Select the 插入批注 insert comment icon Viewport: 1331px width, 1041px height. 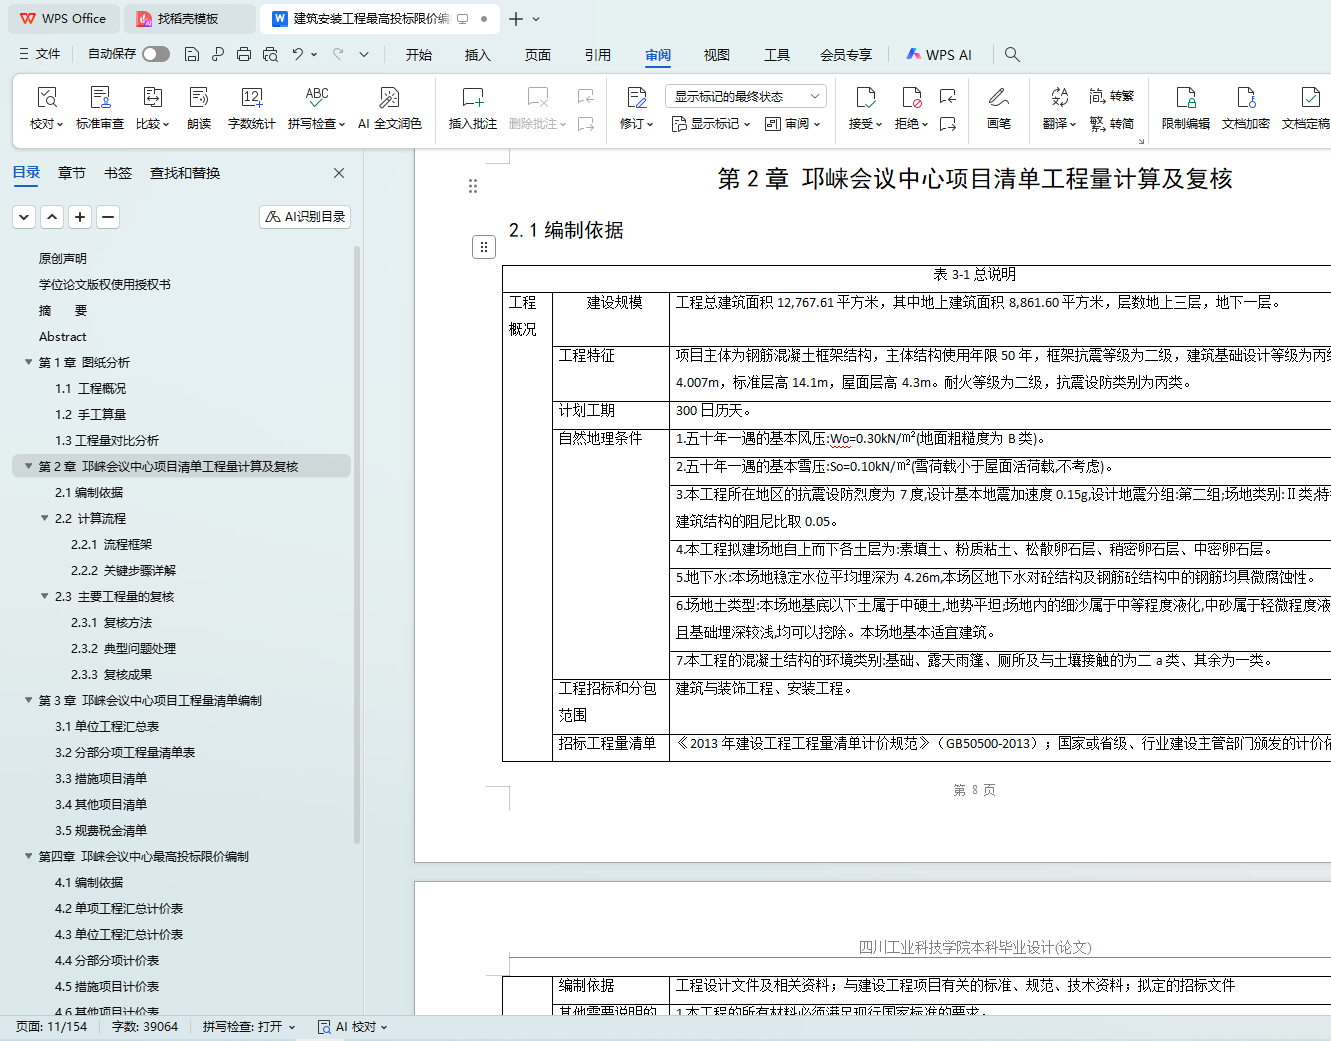(472, 98)
